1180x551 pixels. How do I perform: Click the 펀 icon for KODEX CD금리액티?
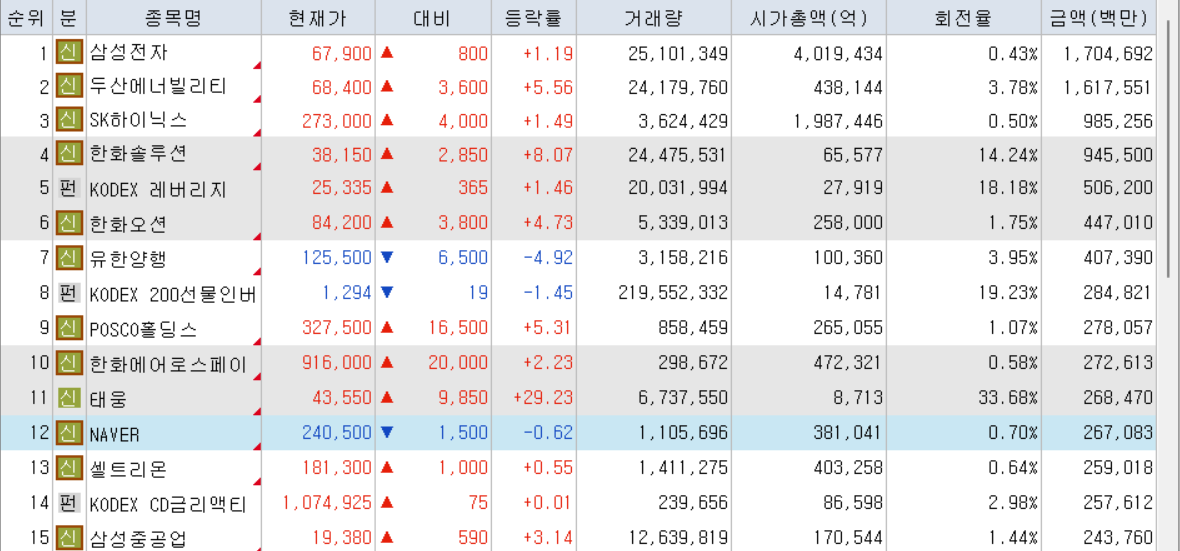coord(70,503)
